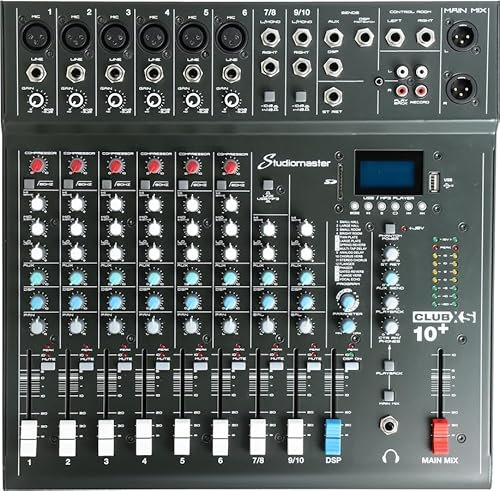Click the DSP send knob on channel 2
This screenshot has height=491, width=500.
tap(77, 302)
